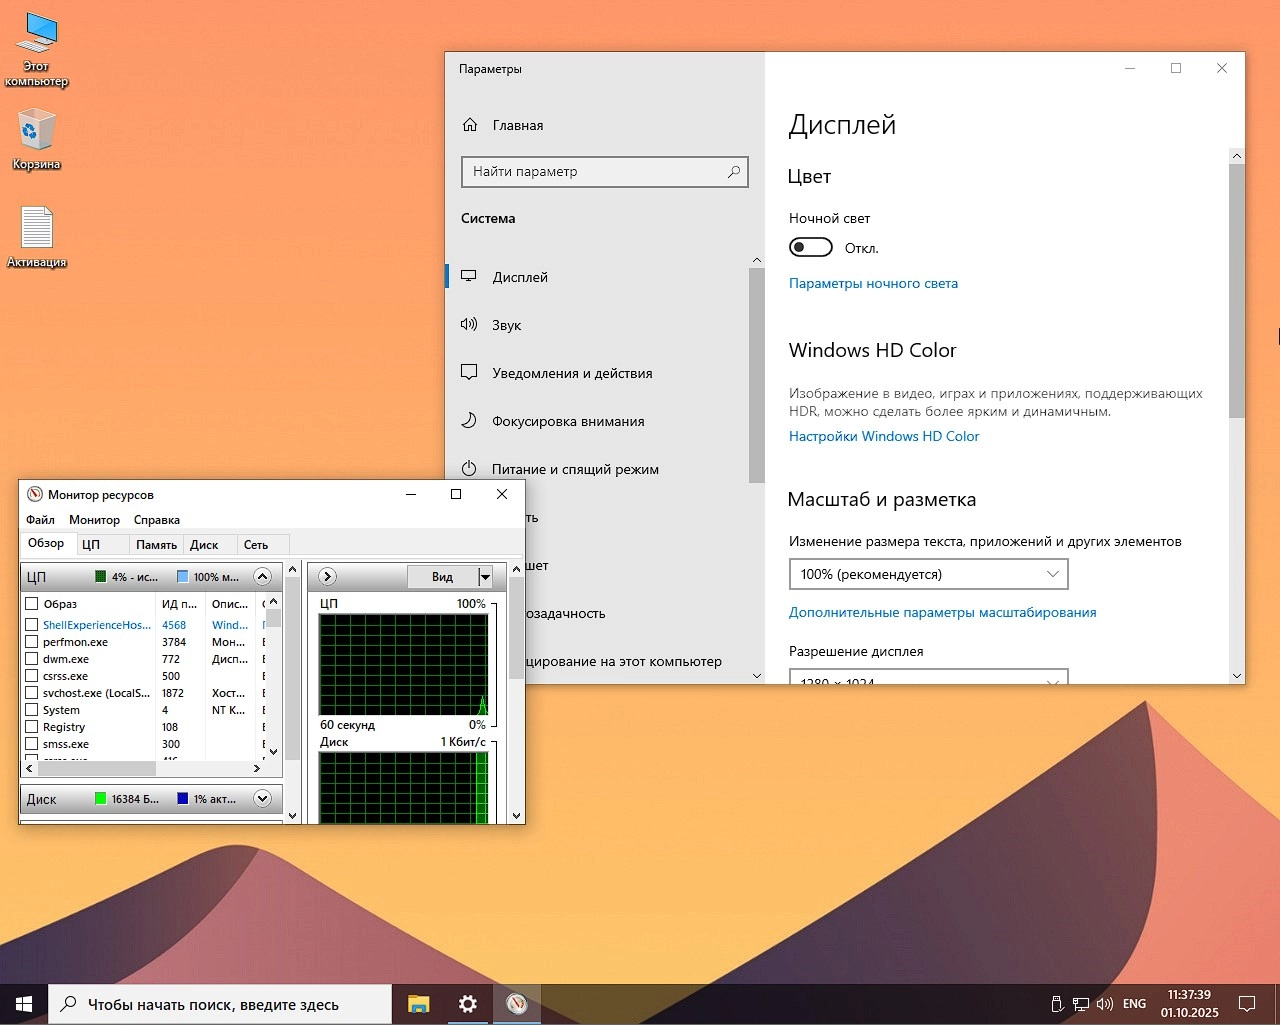The width and height of the screenshot is (1280, 1025).
Task: Open the taskbar clock and date
Action: click(1189, 1004)
